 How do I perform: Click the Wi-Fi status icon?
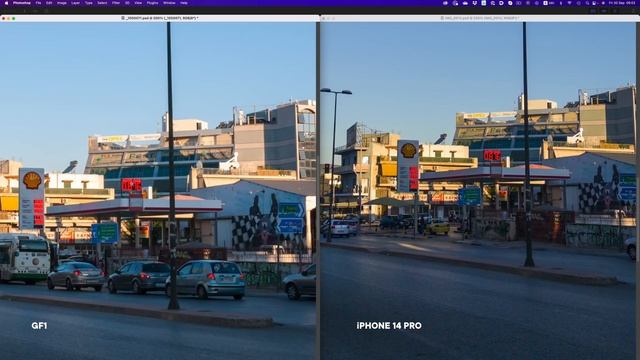pos(570,3)
